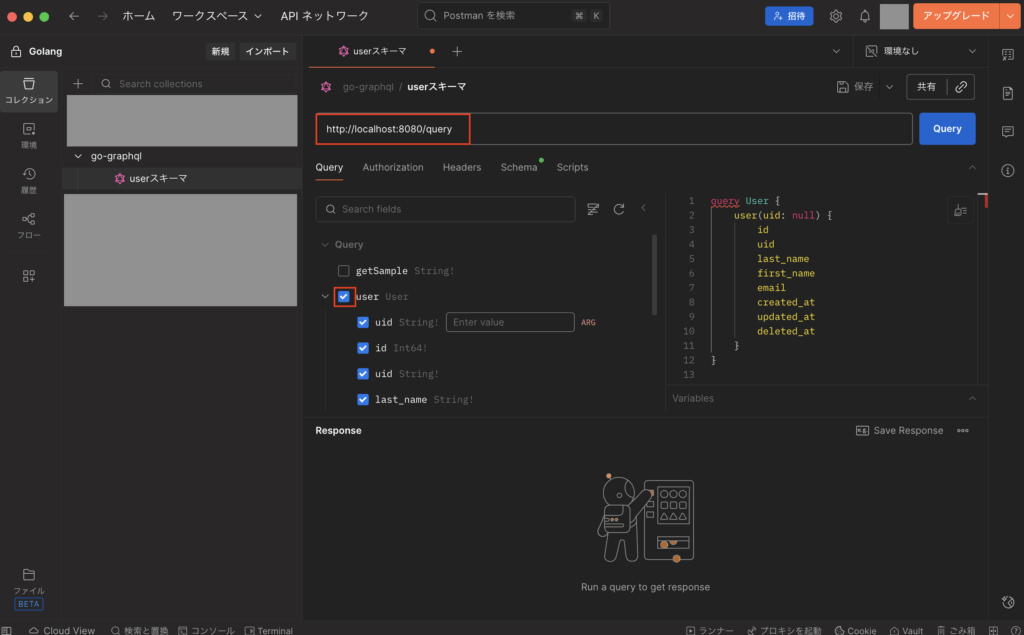Viewport: 1024px width, 635px height.
Task: Open the ワークスペース dropdown menu
Action: coord(217,16)
